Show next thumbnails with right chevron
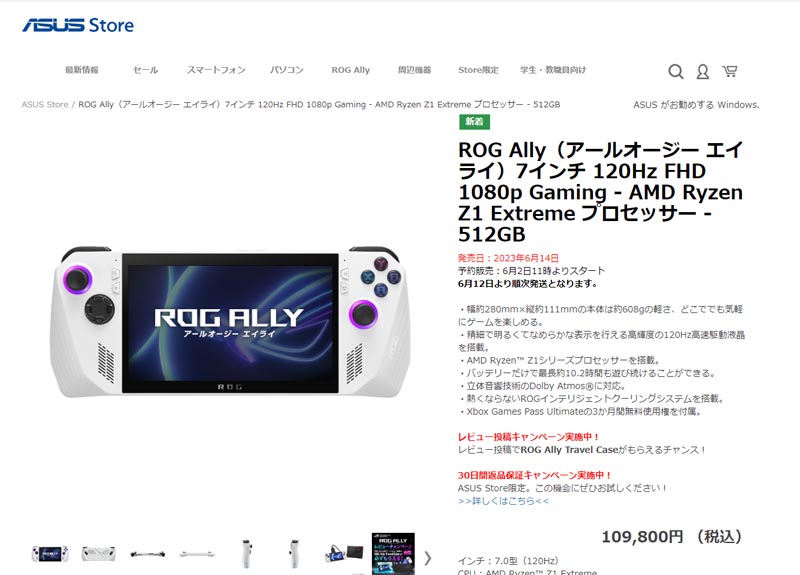800x575 pixels. tap(428, 558)
